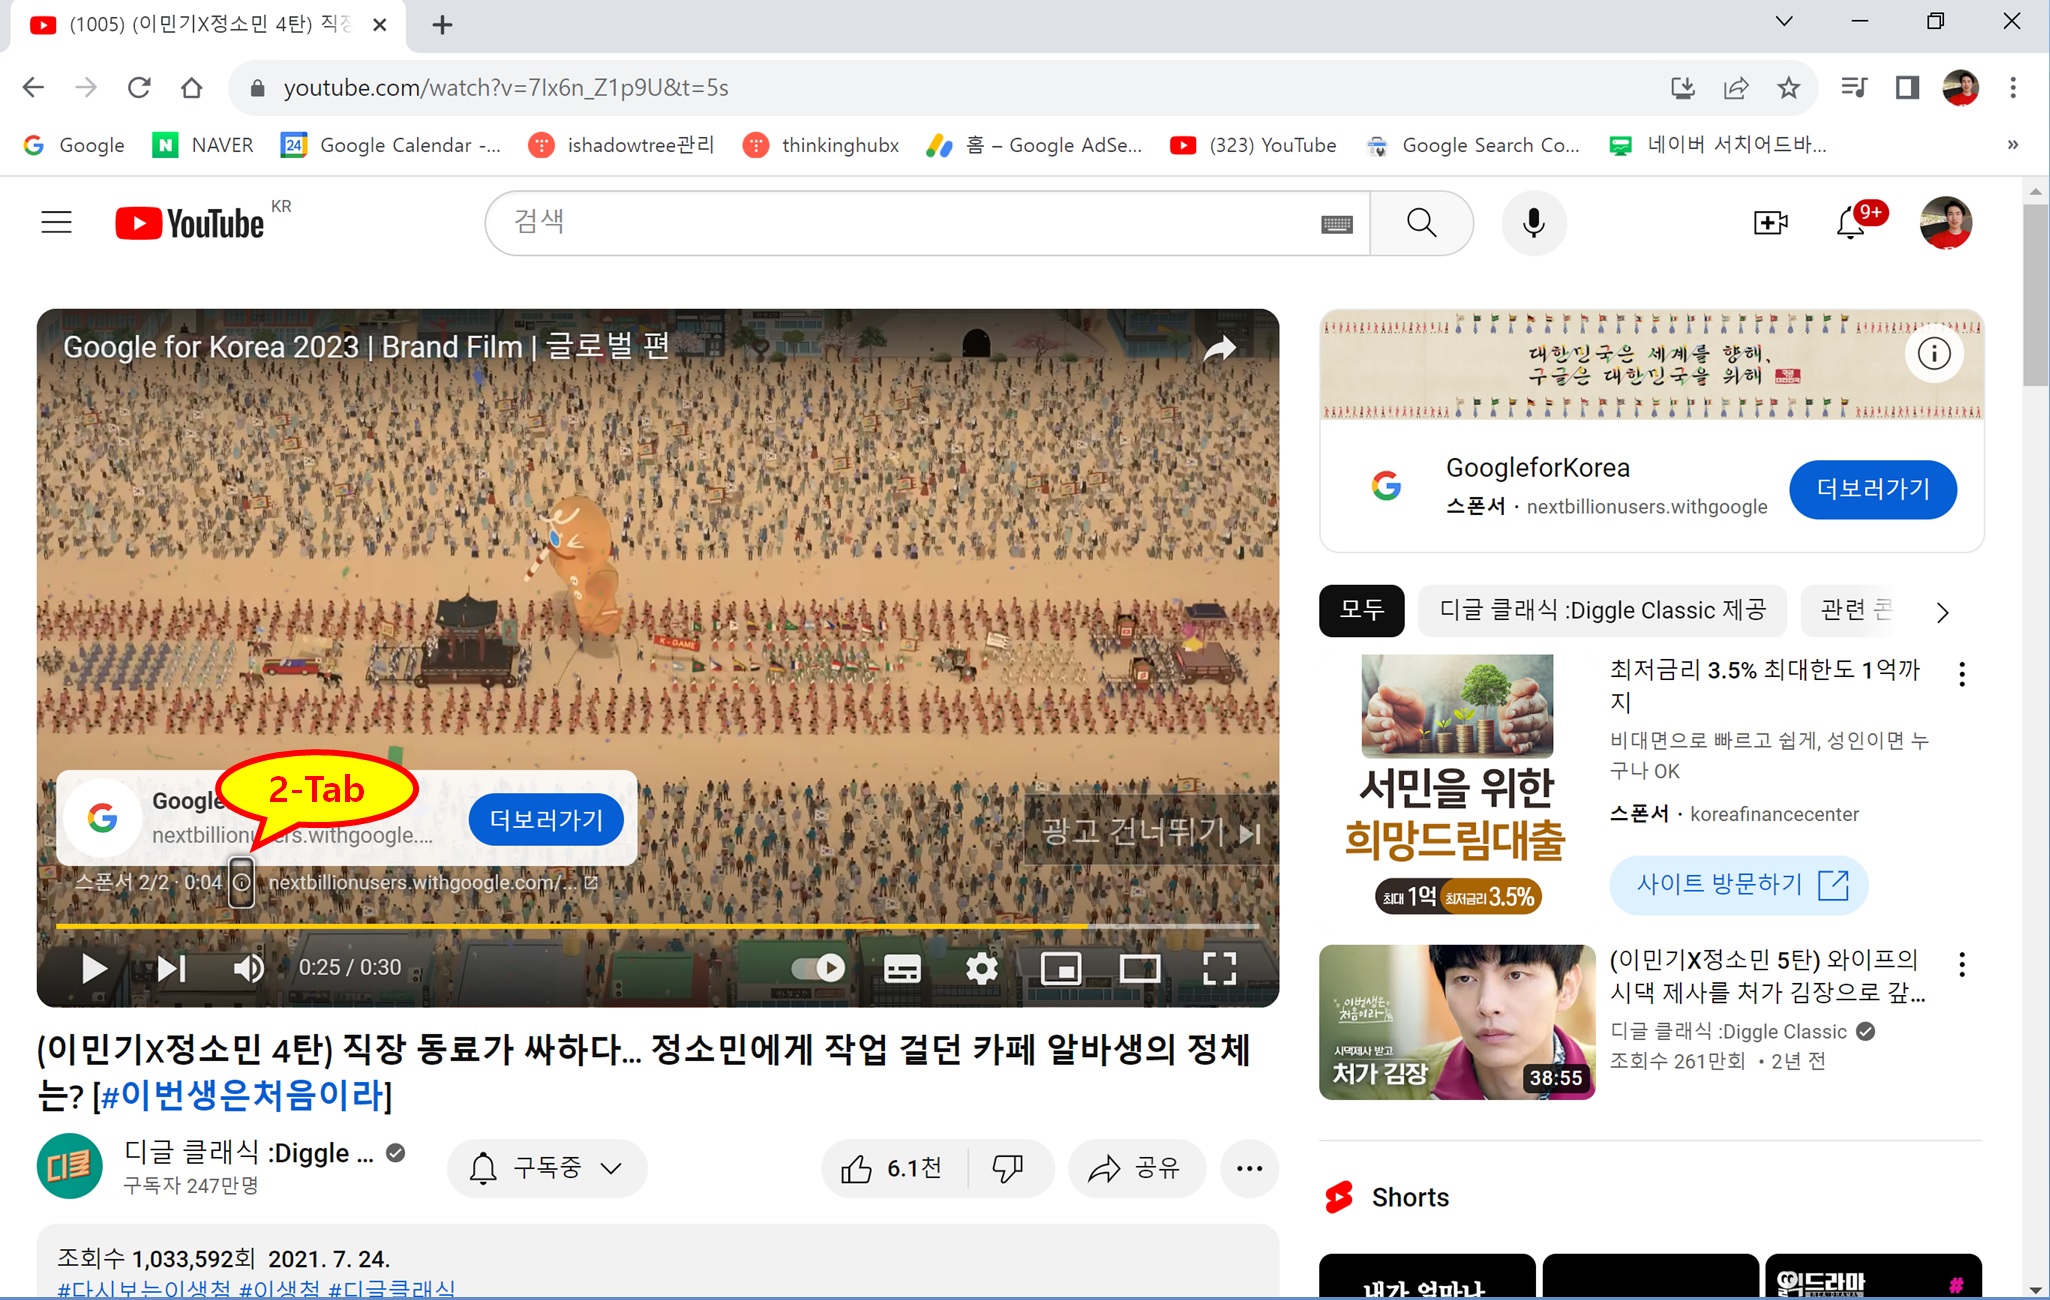Screen dimensions: 2050x1300
Task: Open player settings gear
Action: [981, 968]
